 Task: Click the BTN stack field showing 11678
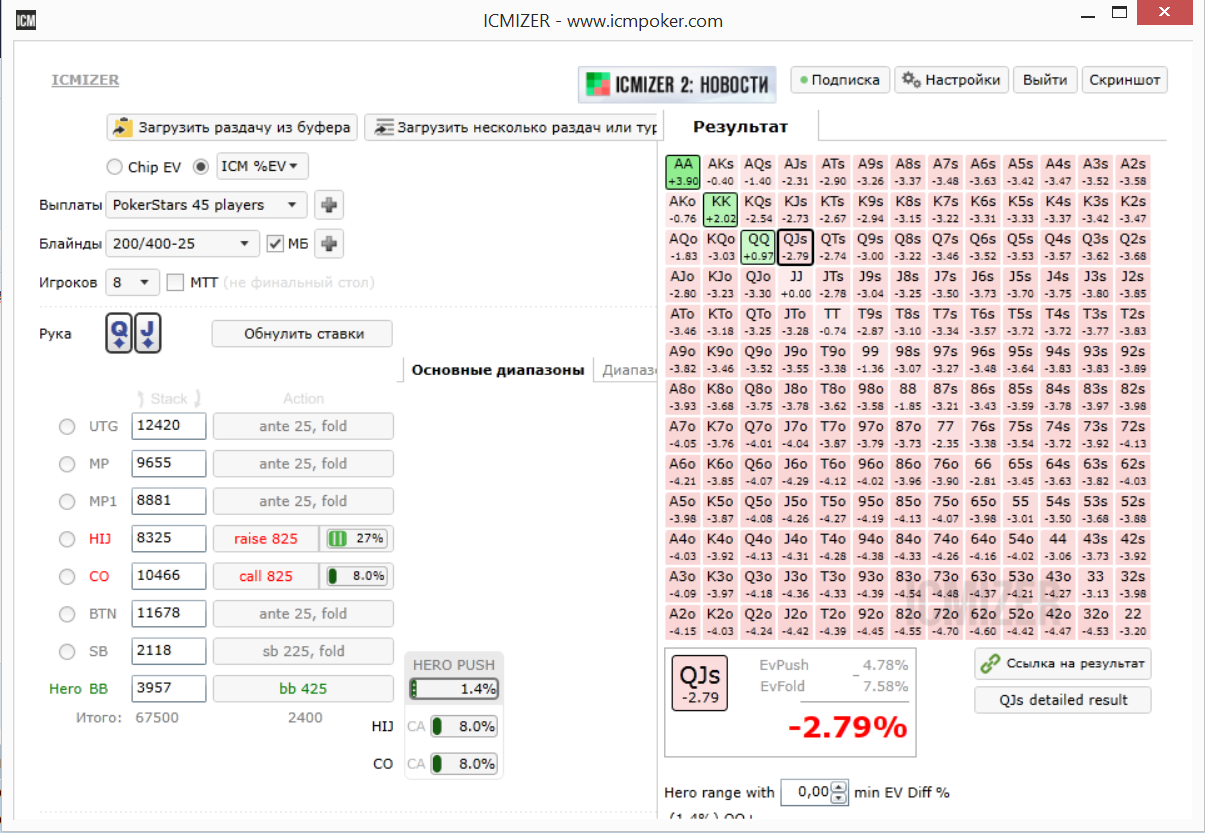click(169, 614)
